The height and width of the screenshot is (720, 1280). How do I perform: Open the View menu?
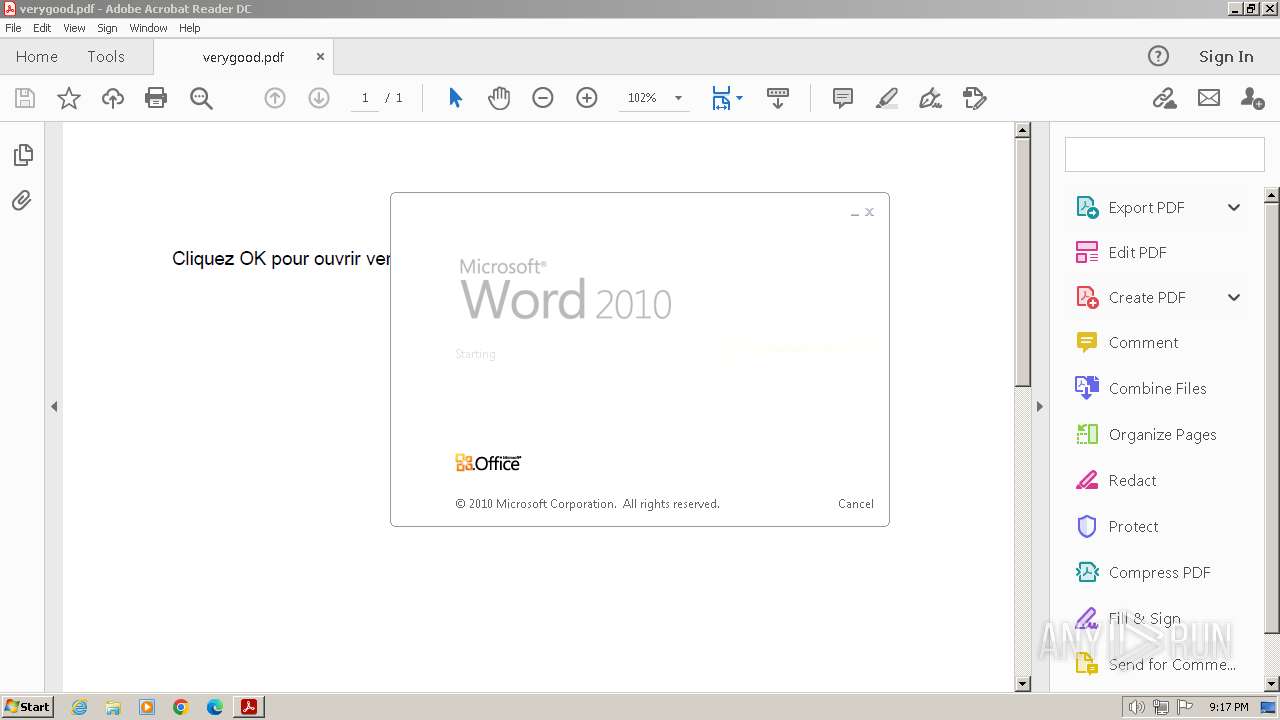pyautogui.click(x=74, y=28)
